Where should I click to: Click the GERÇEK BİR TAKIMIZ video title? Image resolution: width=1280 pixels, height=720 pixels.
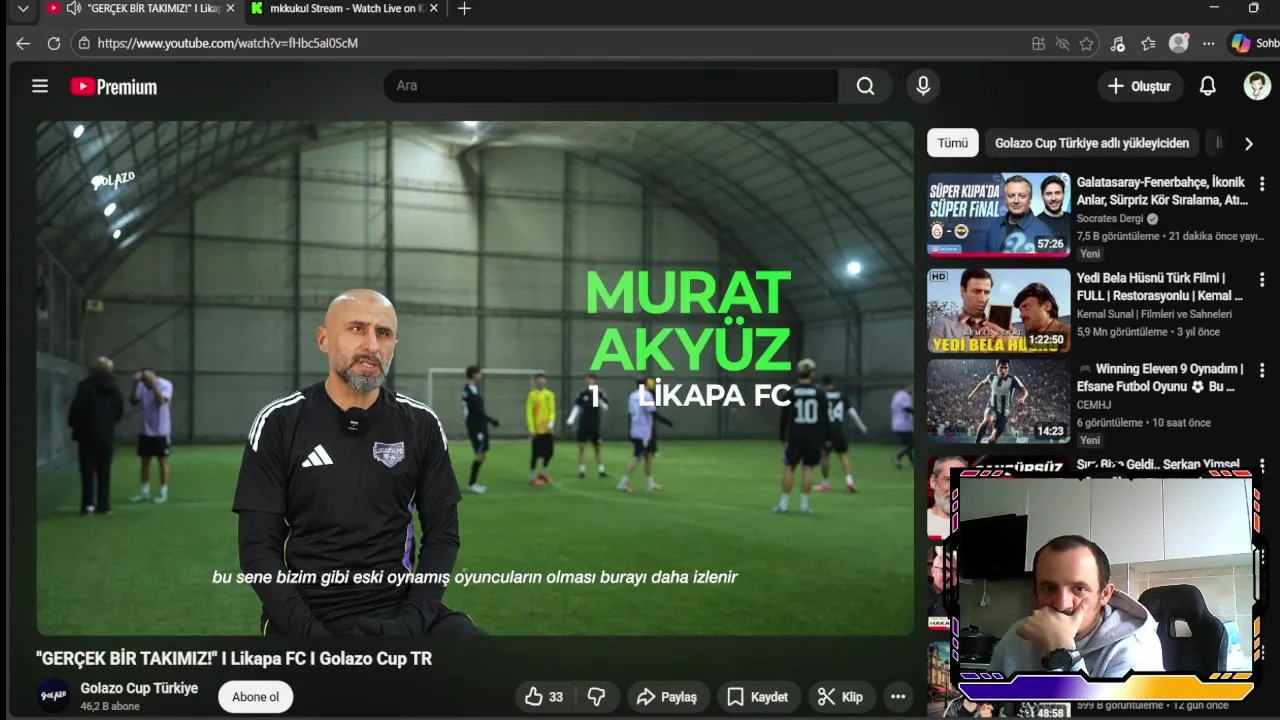click(234, 658)
